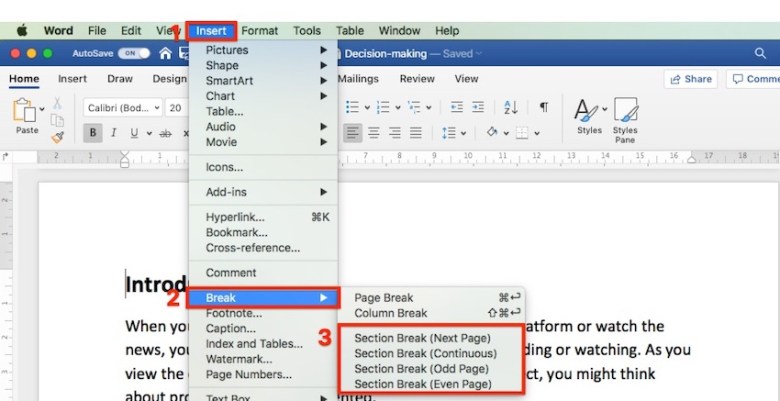Click the Decrease Indent icon
This screenshot has width=780, height=401.
(x=457, y=107)
